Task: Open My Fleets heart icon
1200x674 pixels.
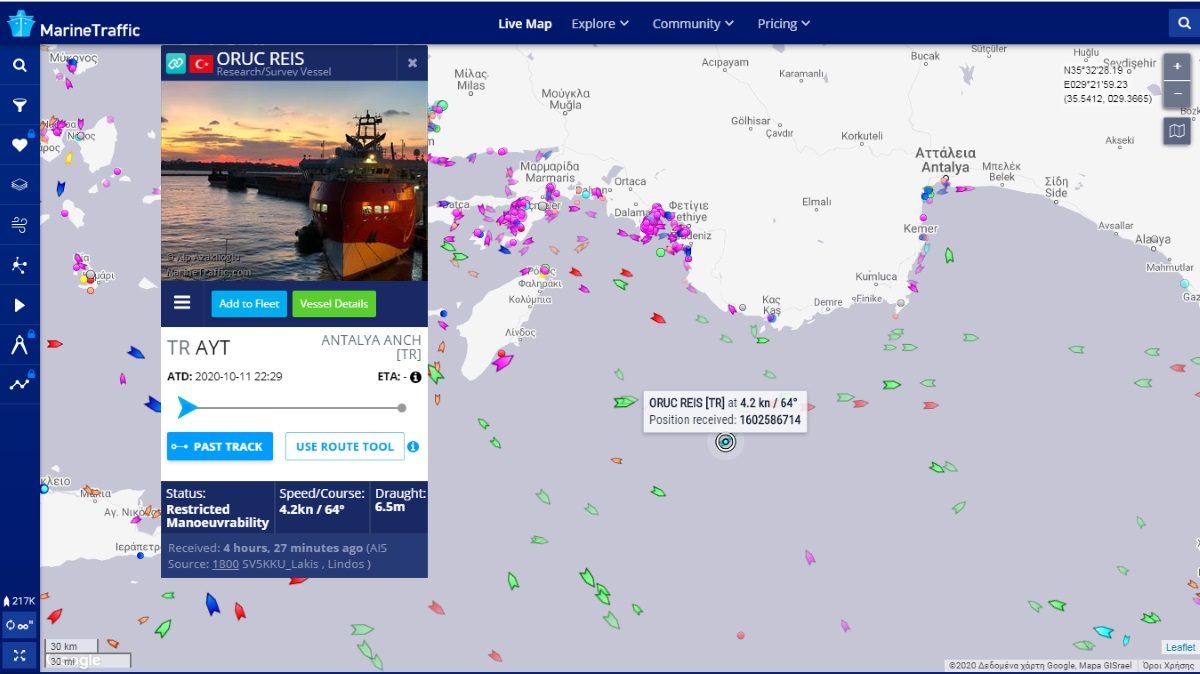Action: [x=19, y=145]
